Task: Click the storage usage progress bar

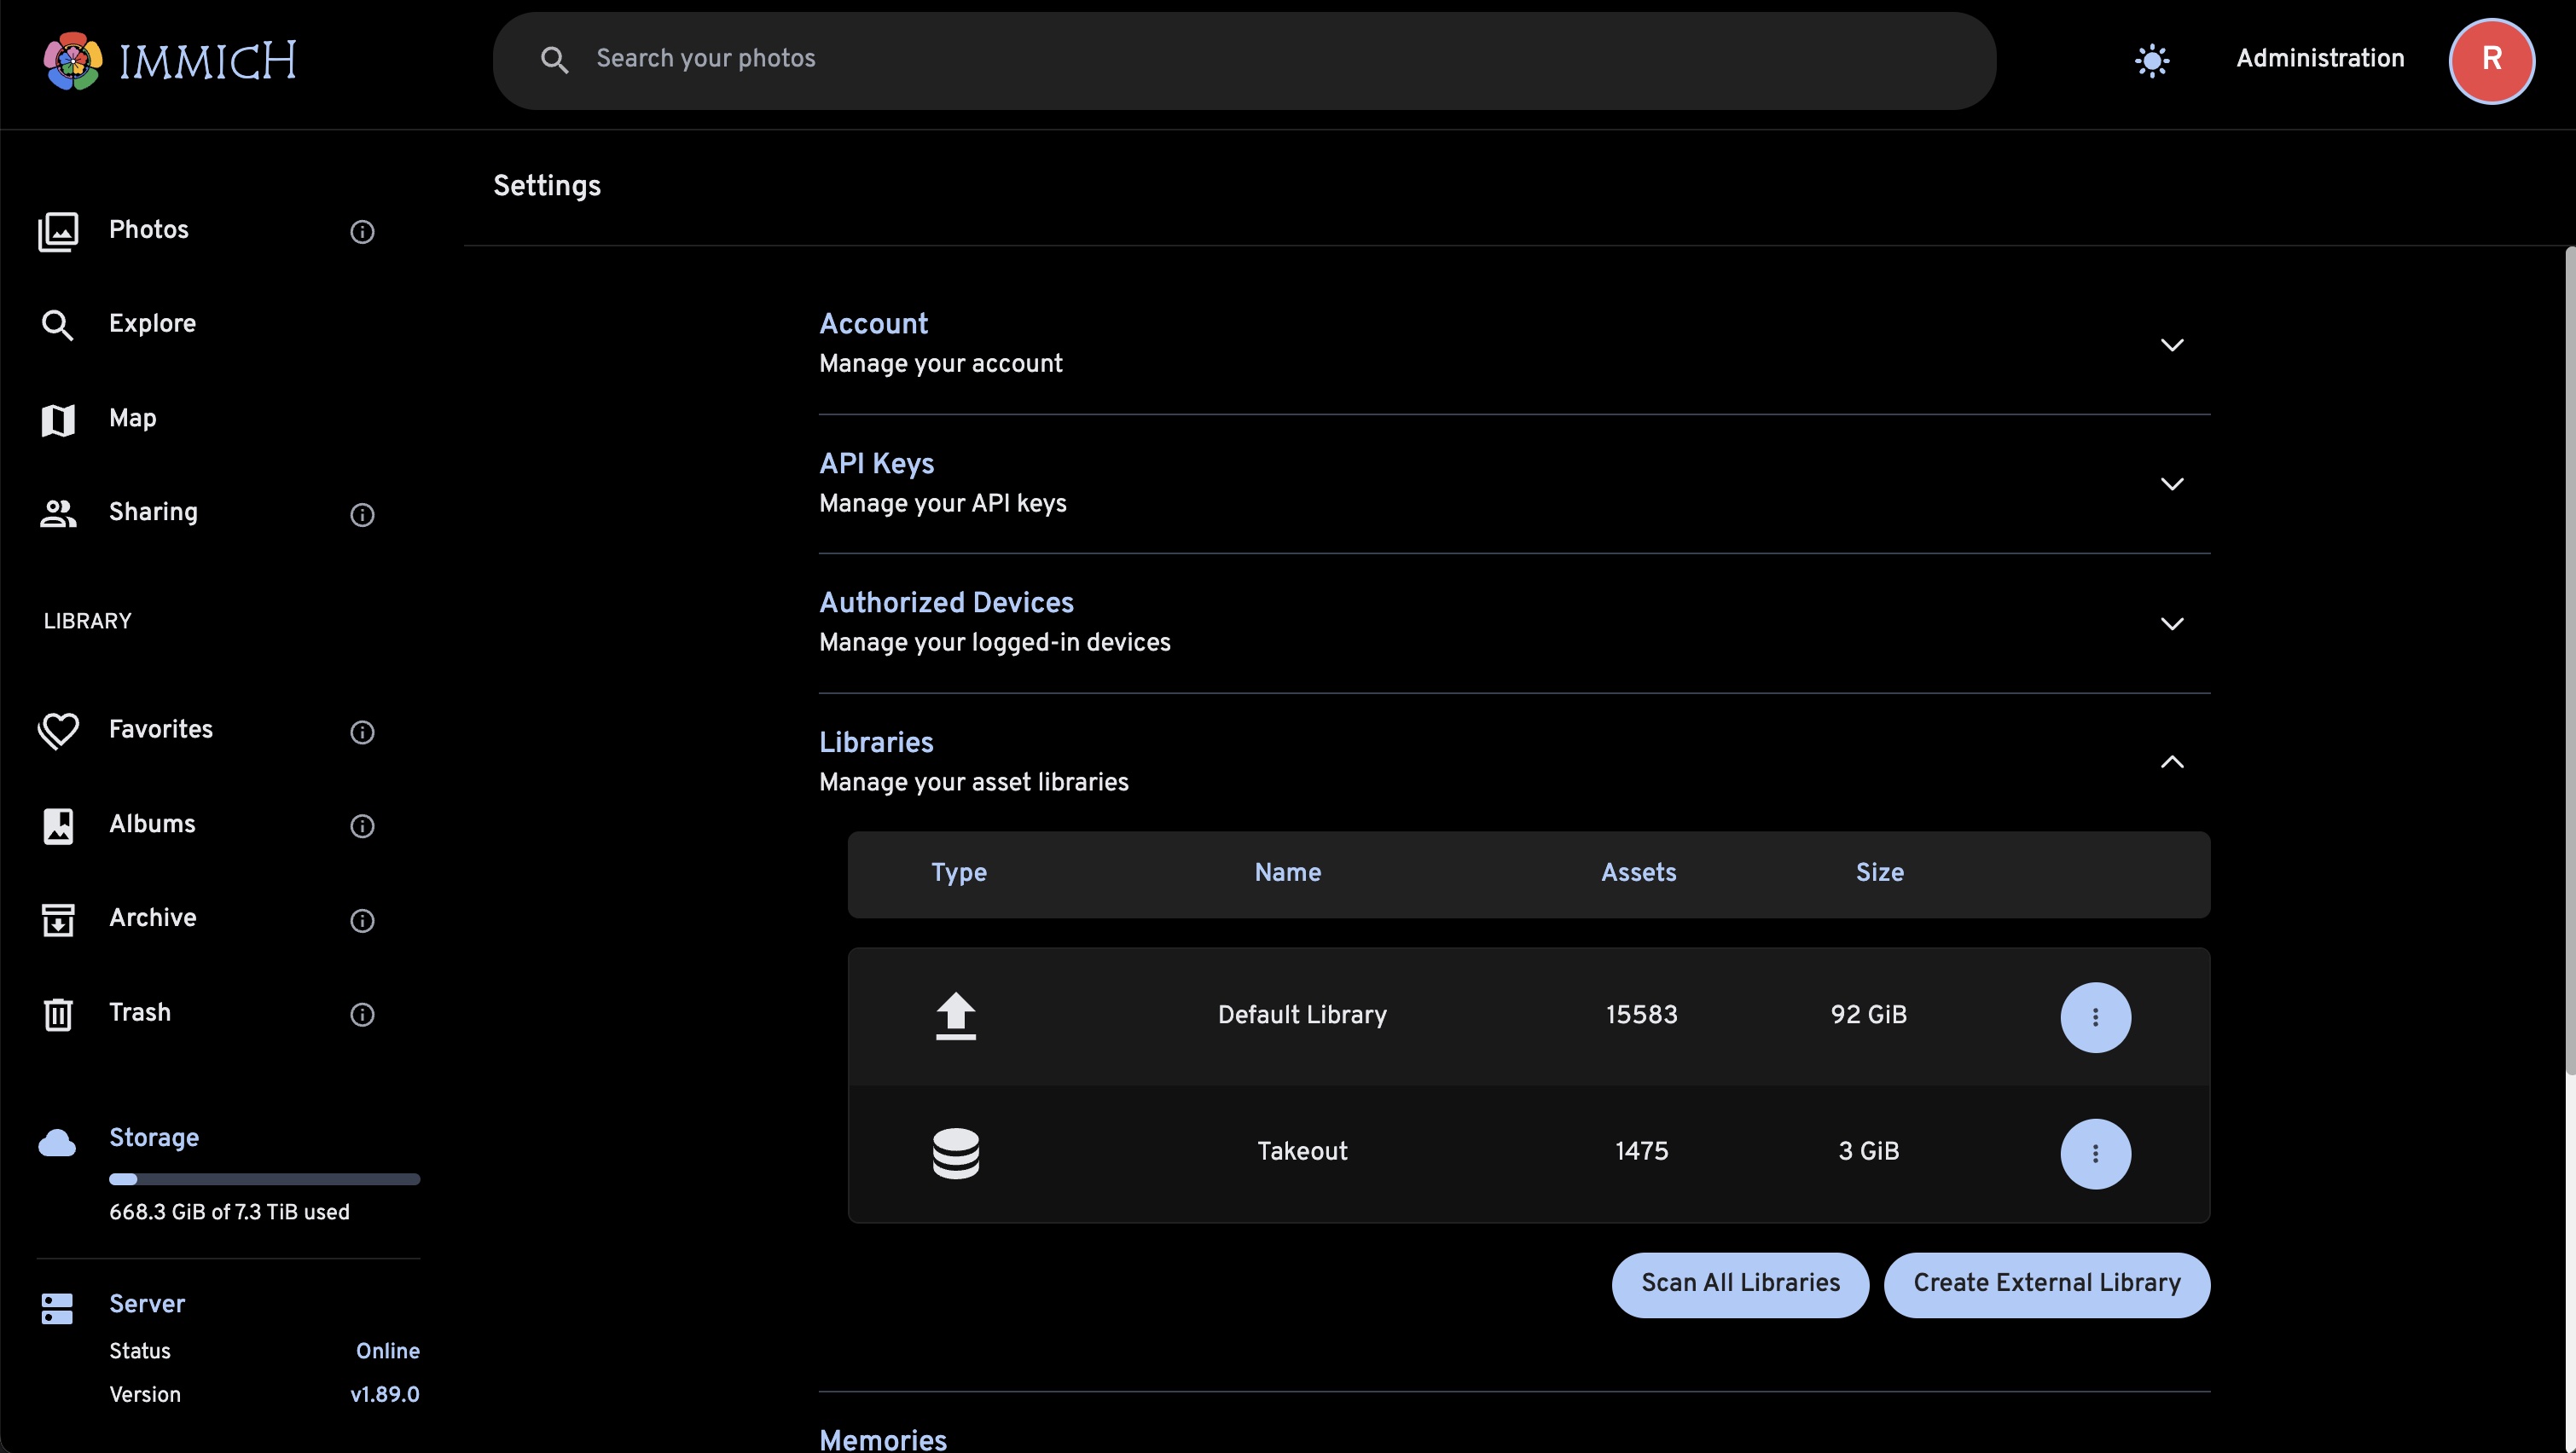Action: pyautogui.click(x=264, y=1179)
